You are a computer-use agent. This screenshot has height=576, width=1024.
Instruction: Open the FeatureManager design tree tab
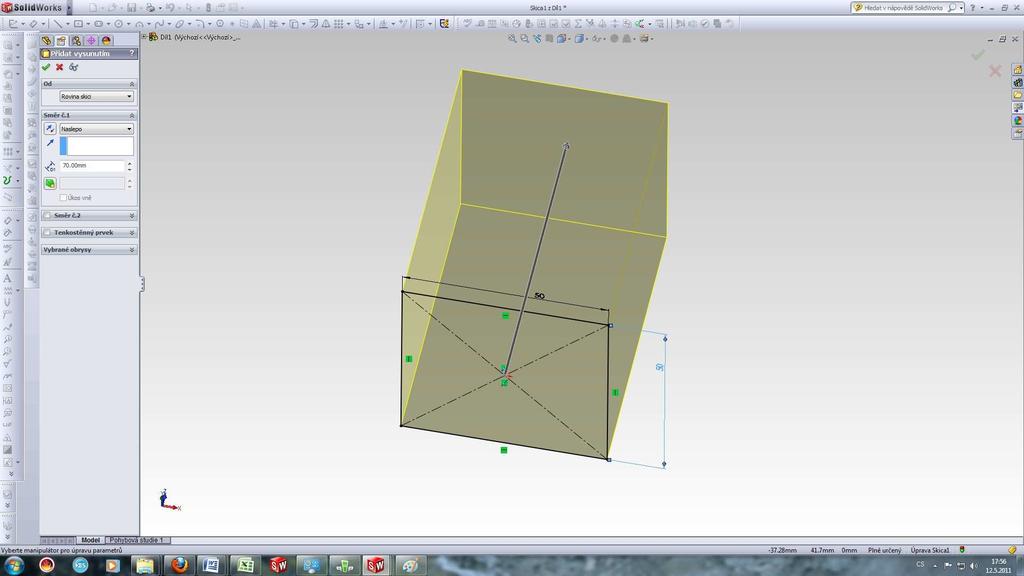46,40
